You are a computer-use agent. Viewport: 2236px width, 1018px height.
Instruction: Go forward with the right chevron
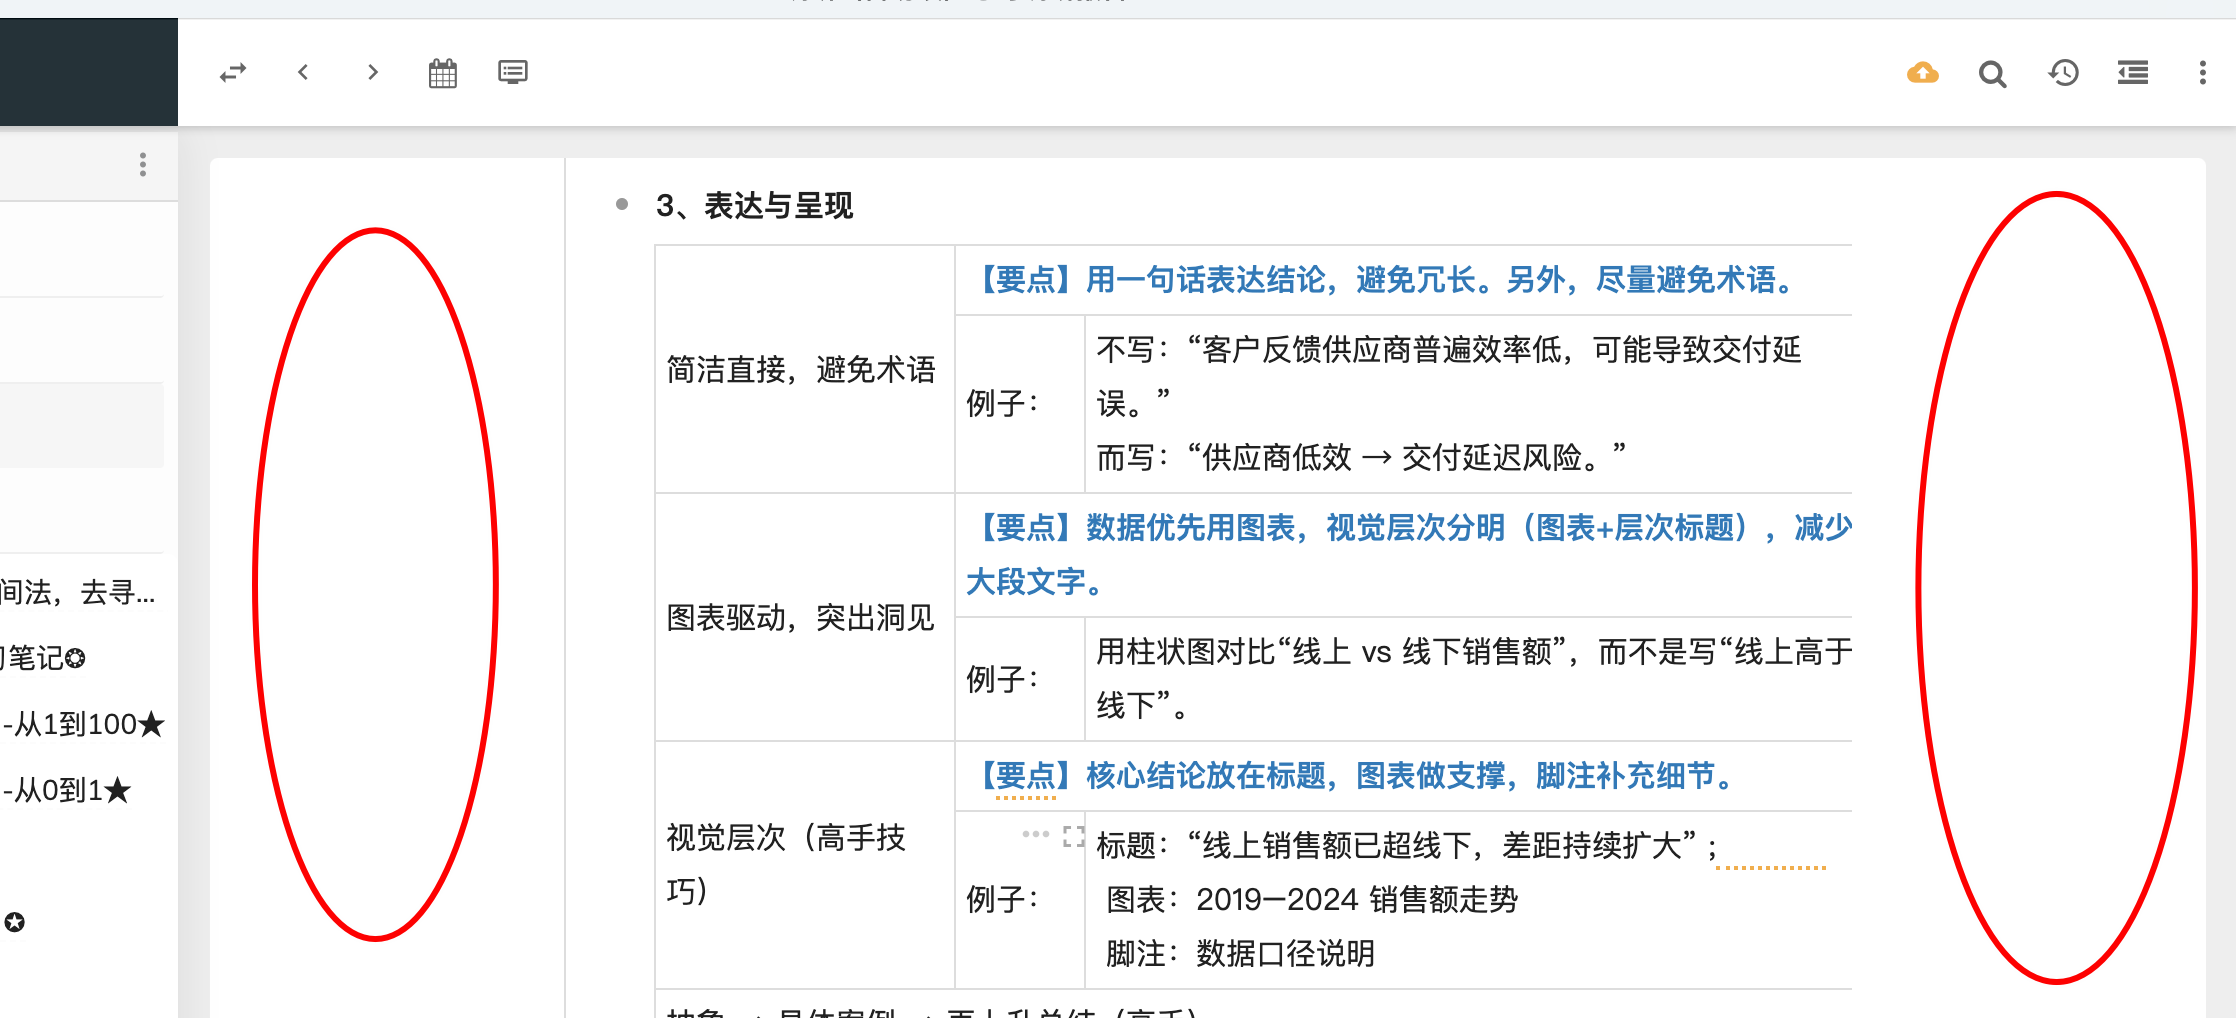click(372, 72)
